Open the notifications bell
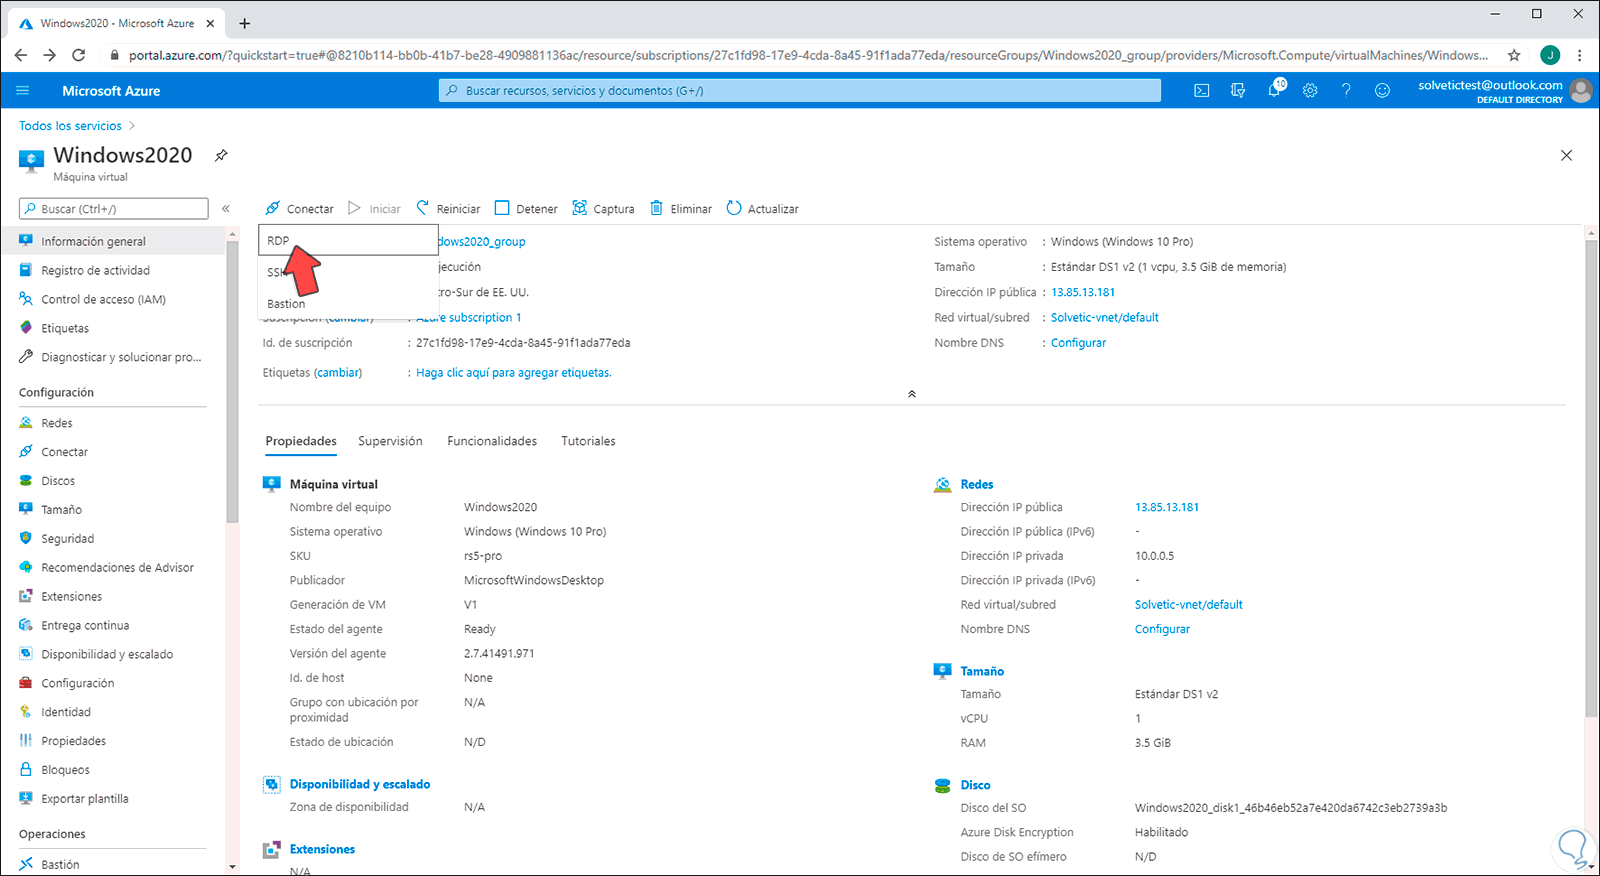 [x=1274, y=90]
